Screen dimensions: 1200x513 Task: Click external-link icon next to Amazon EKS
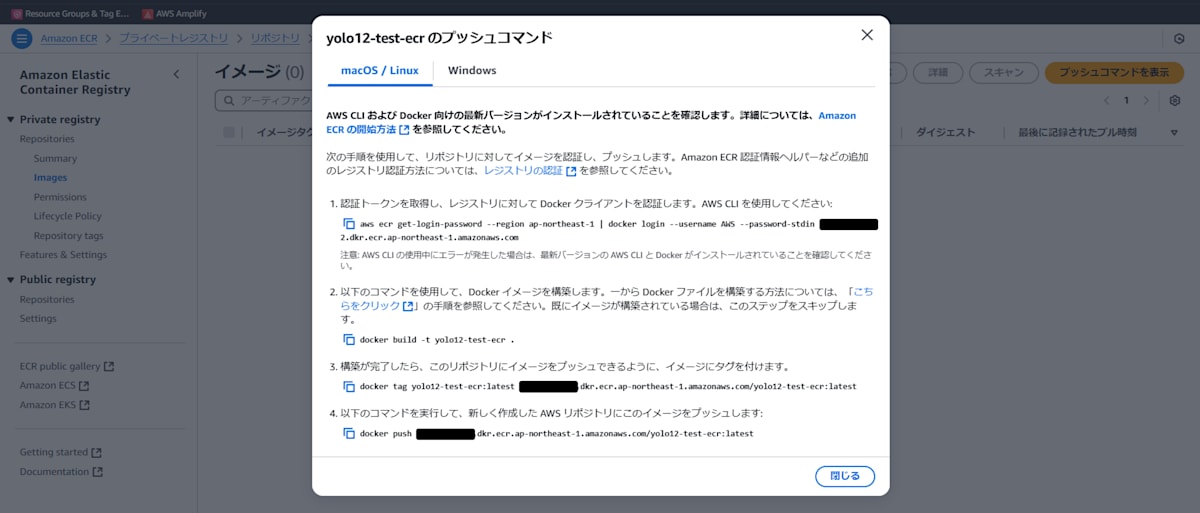tap(85, 405)
